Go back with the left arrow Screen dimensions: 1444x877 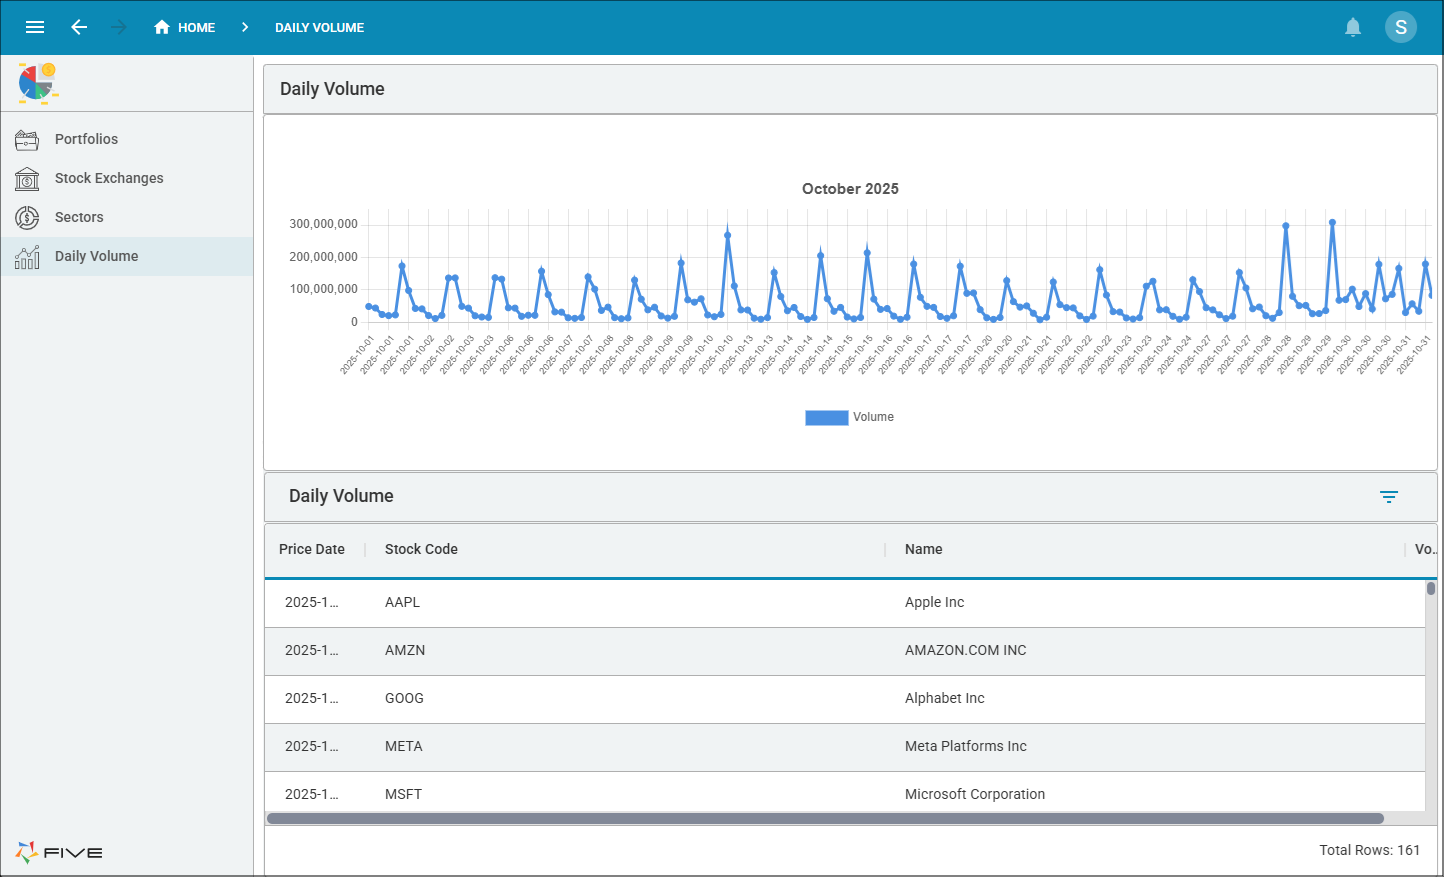[x=79, y=27]
